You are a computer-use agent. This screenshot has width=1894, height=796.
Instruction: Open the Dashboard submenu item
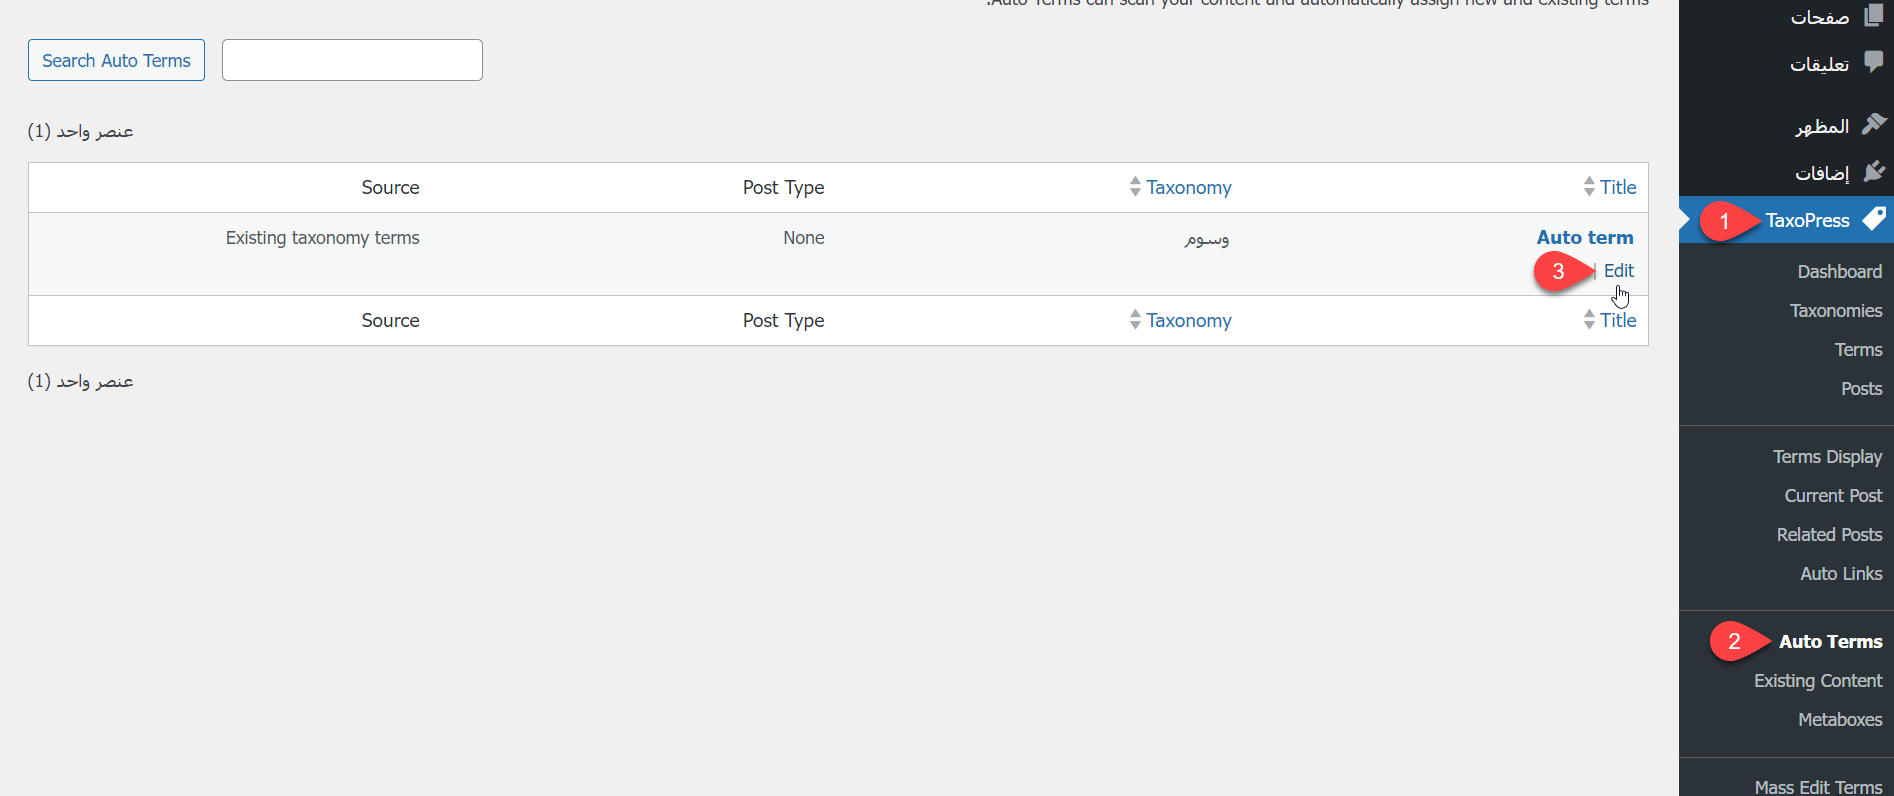[1839, 272]
